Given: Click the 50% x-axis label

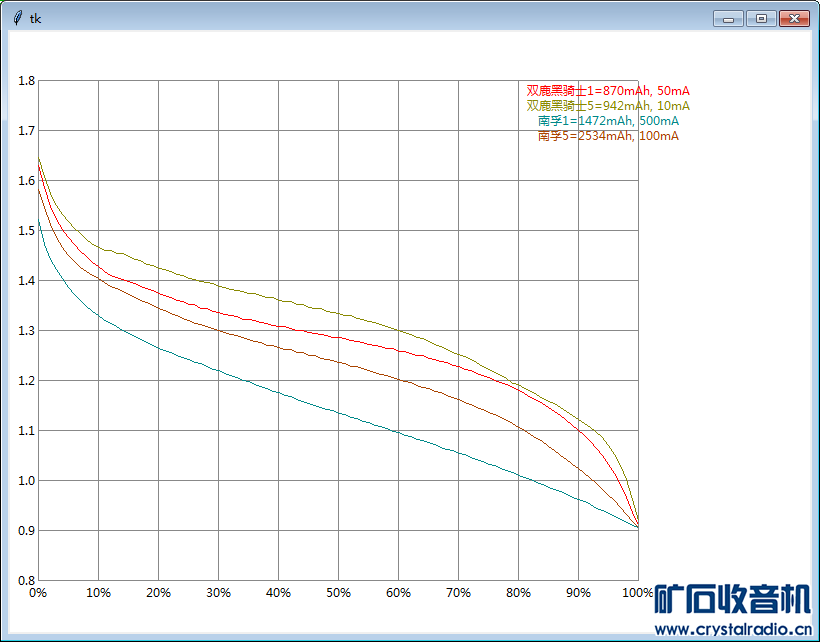Looking at the screenshot, I should [338, 593].
